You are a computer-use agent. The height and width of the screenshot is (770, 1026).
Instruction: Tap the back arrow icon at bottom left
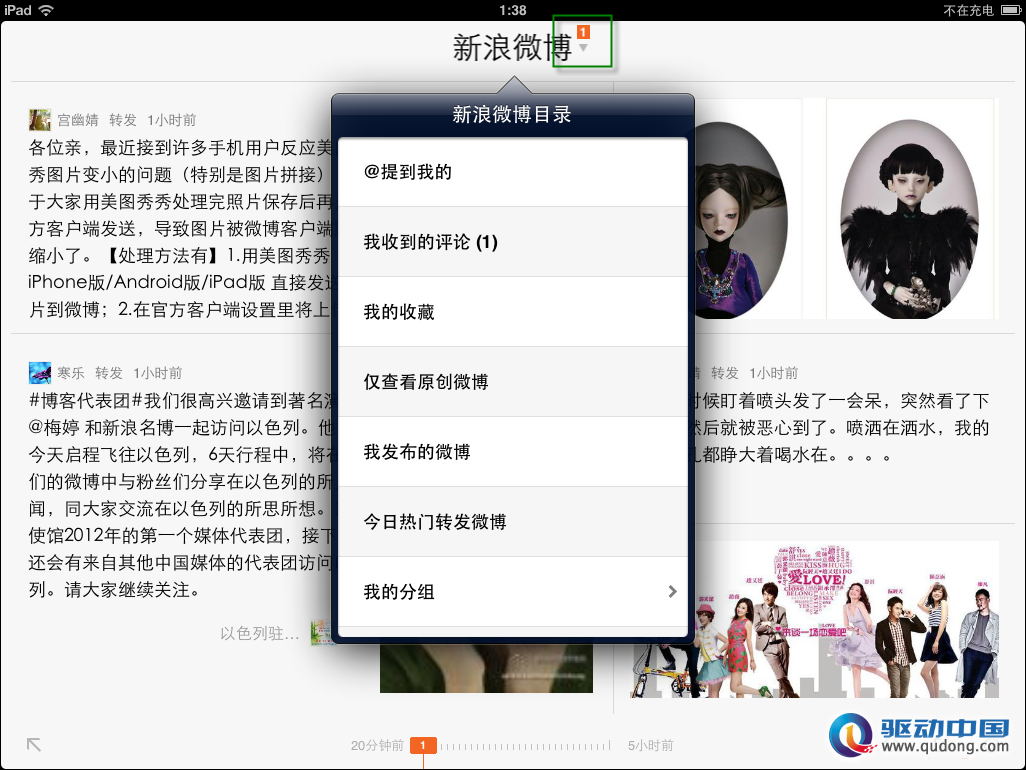(x=34, y=744)
